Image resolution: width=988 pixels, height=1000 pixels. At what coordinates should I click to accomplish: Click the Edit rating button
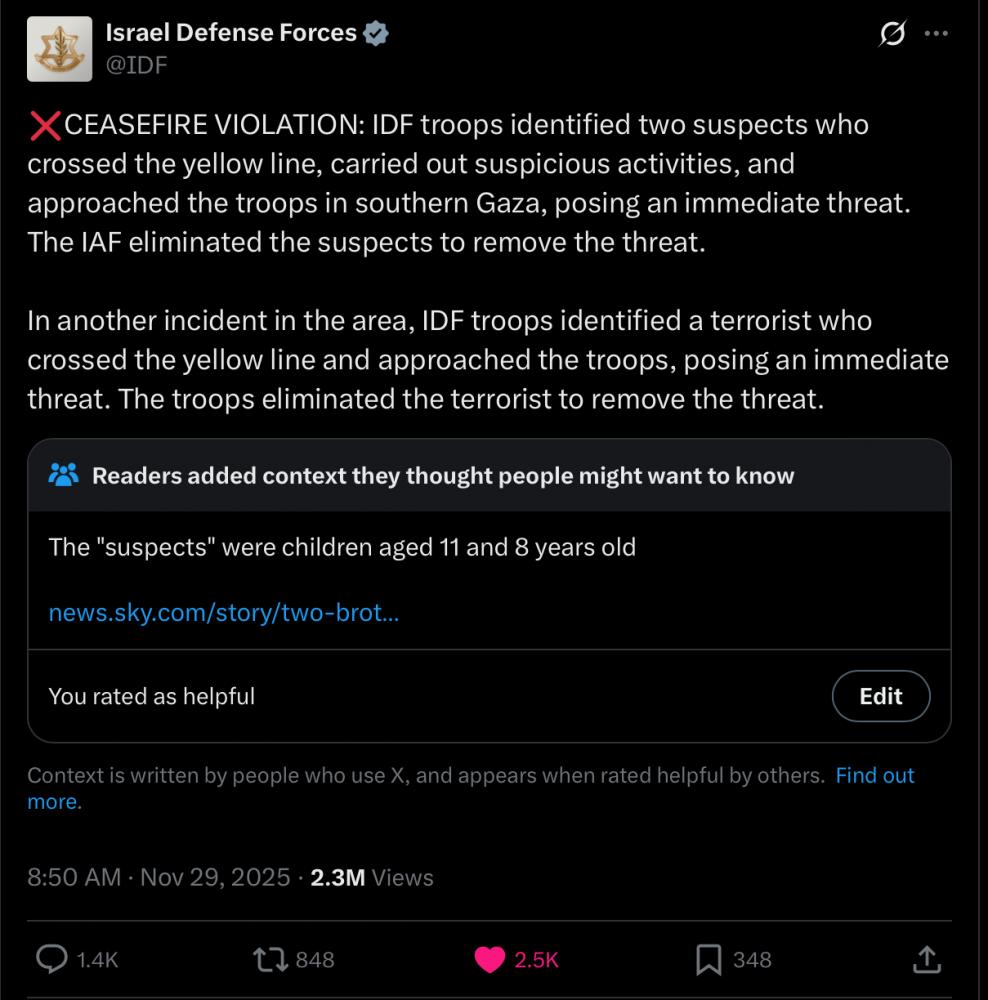[x=880, y=696]
